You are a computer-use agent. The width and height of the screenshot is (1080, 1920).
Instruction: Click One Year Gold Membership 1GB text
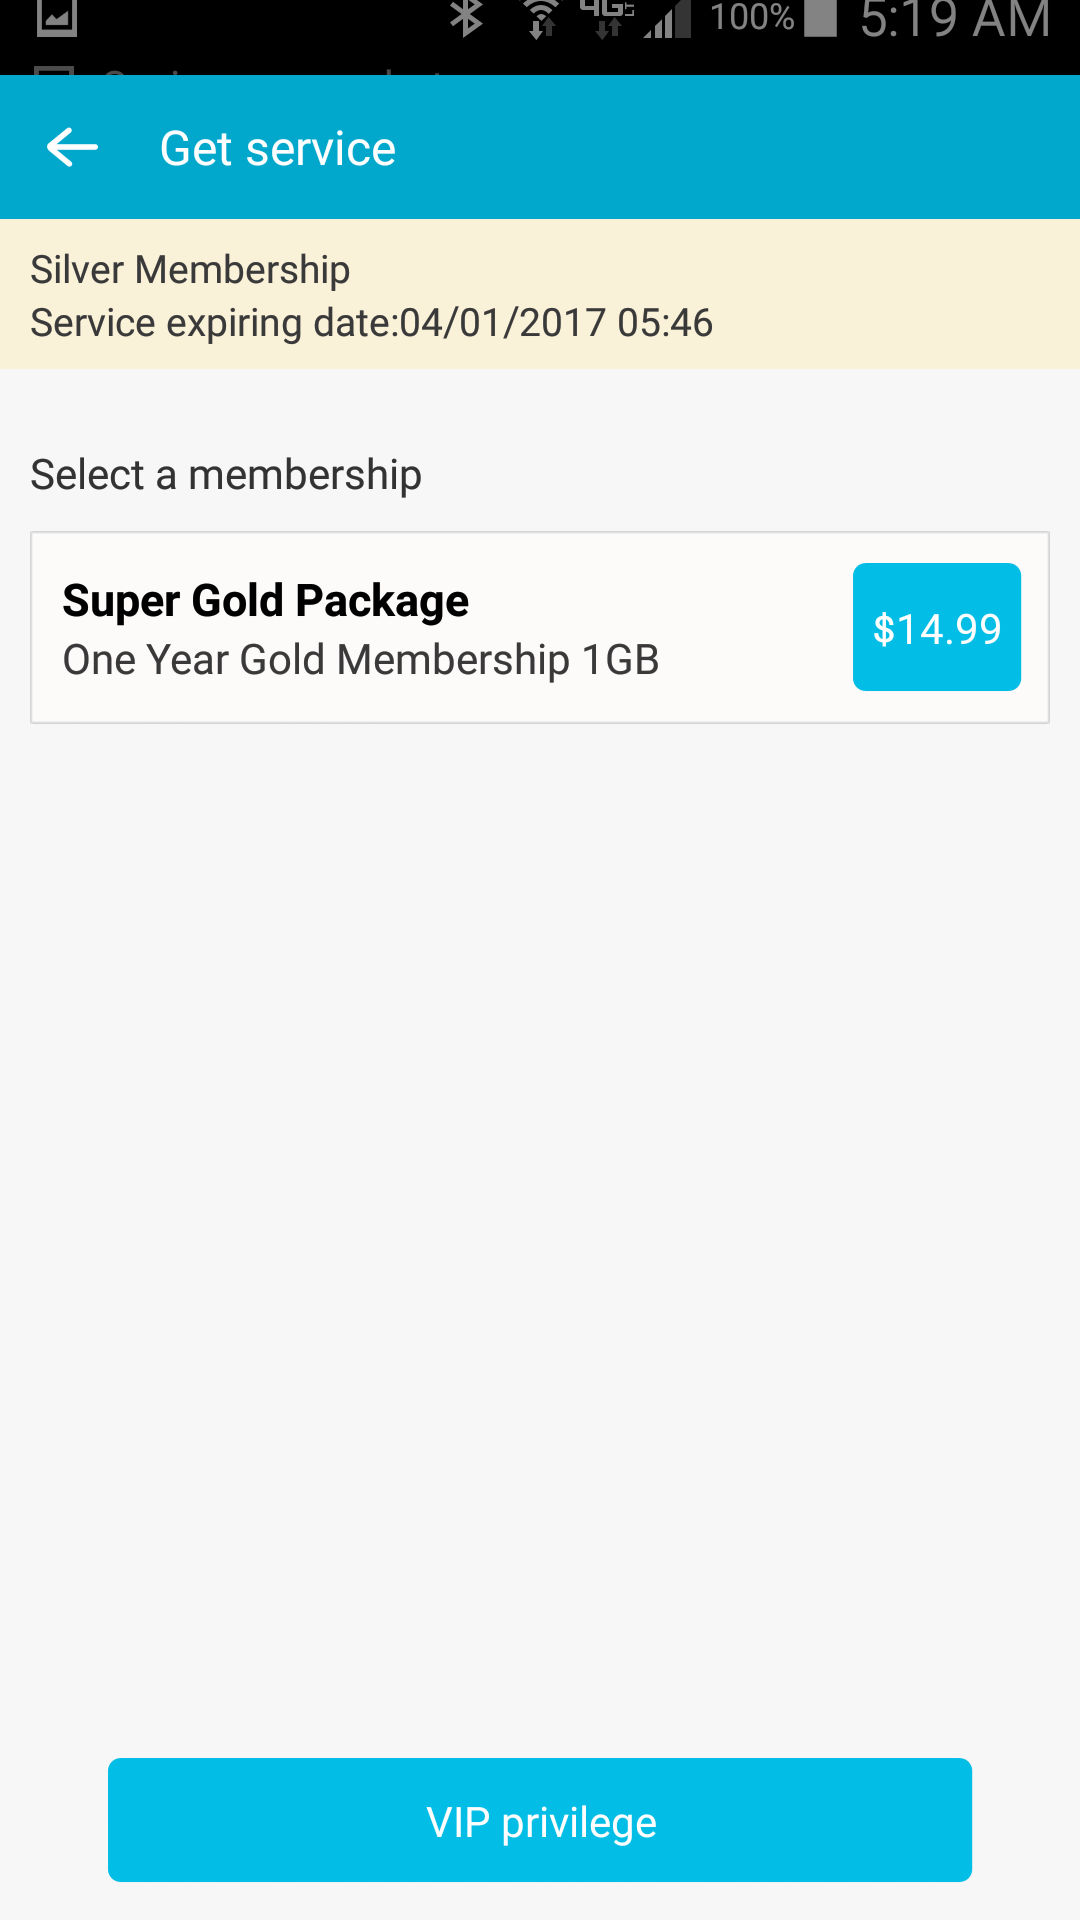coord(361,660)
